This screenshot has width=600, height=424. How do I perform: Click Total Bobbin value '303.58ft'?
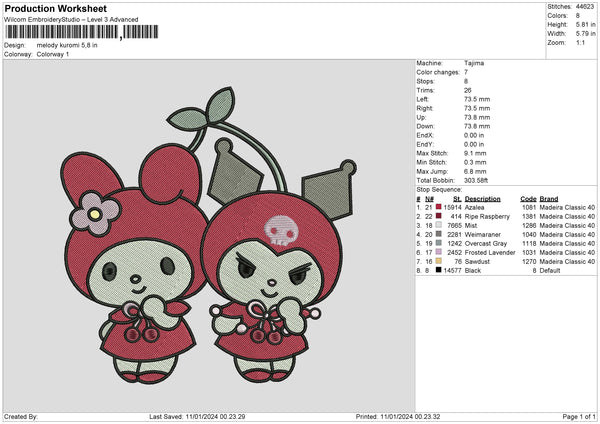click(476, 180)
